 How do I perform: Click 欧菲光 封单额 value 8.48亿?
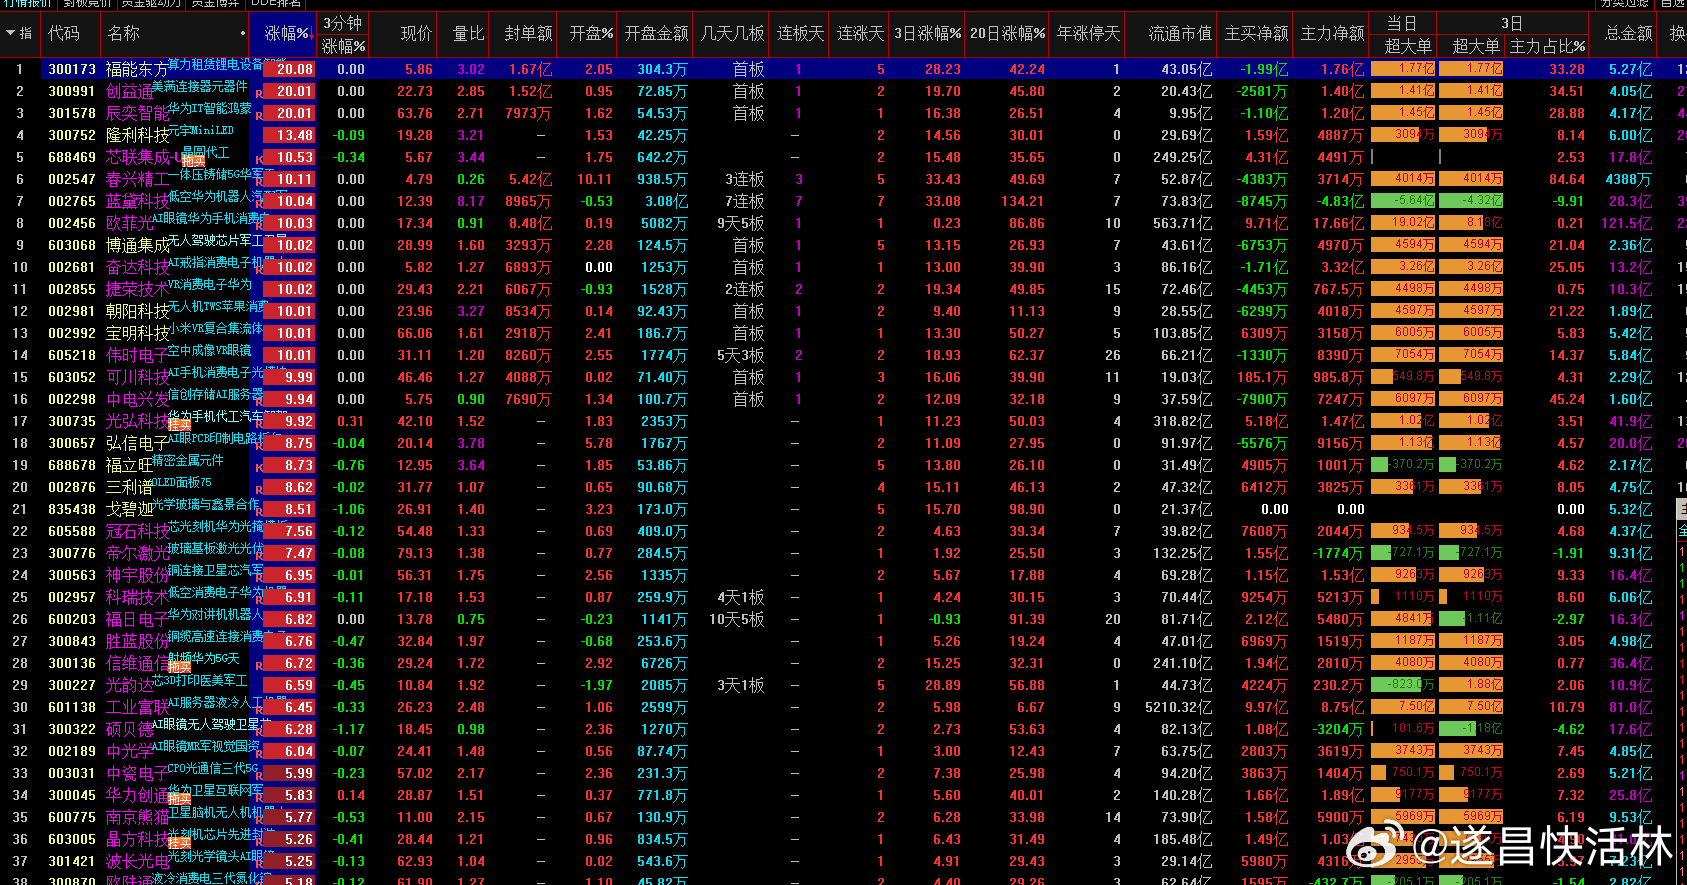[x=530, y=223]
